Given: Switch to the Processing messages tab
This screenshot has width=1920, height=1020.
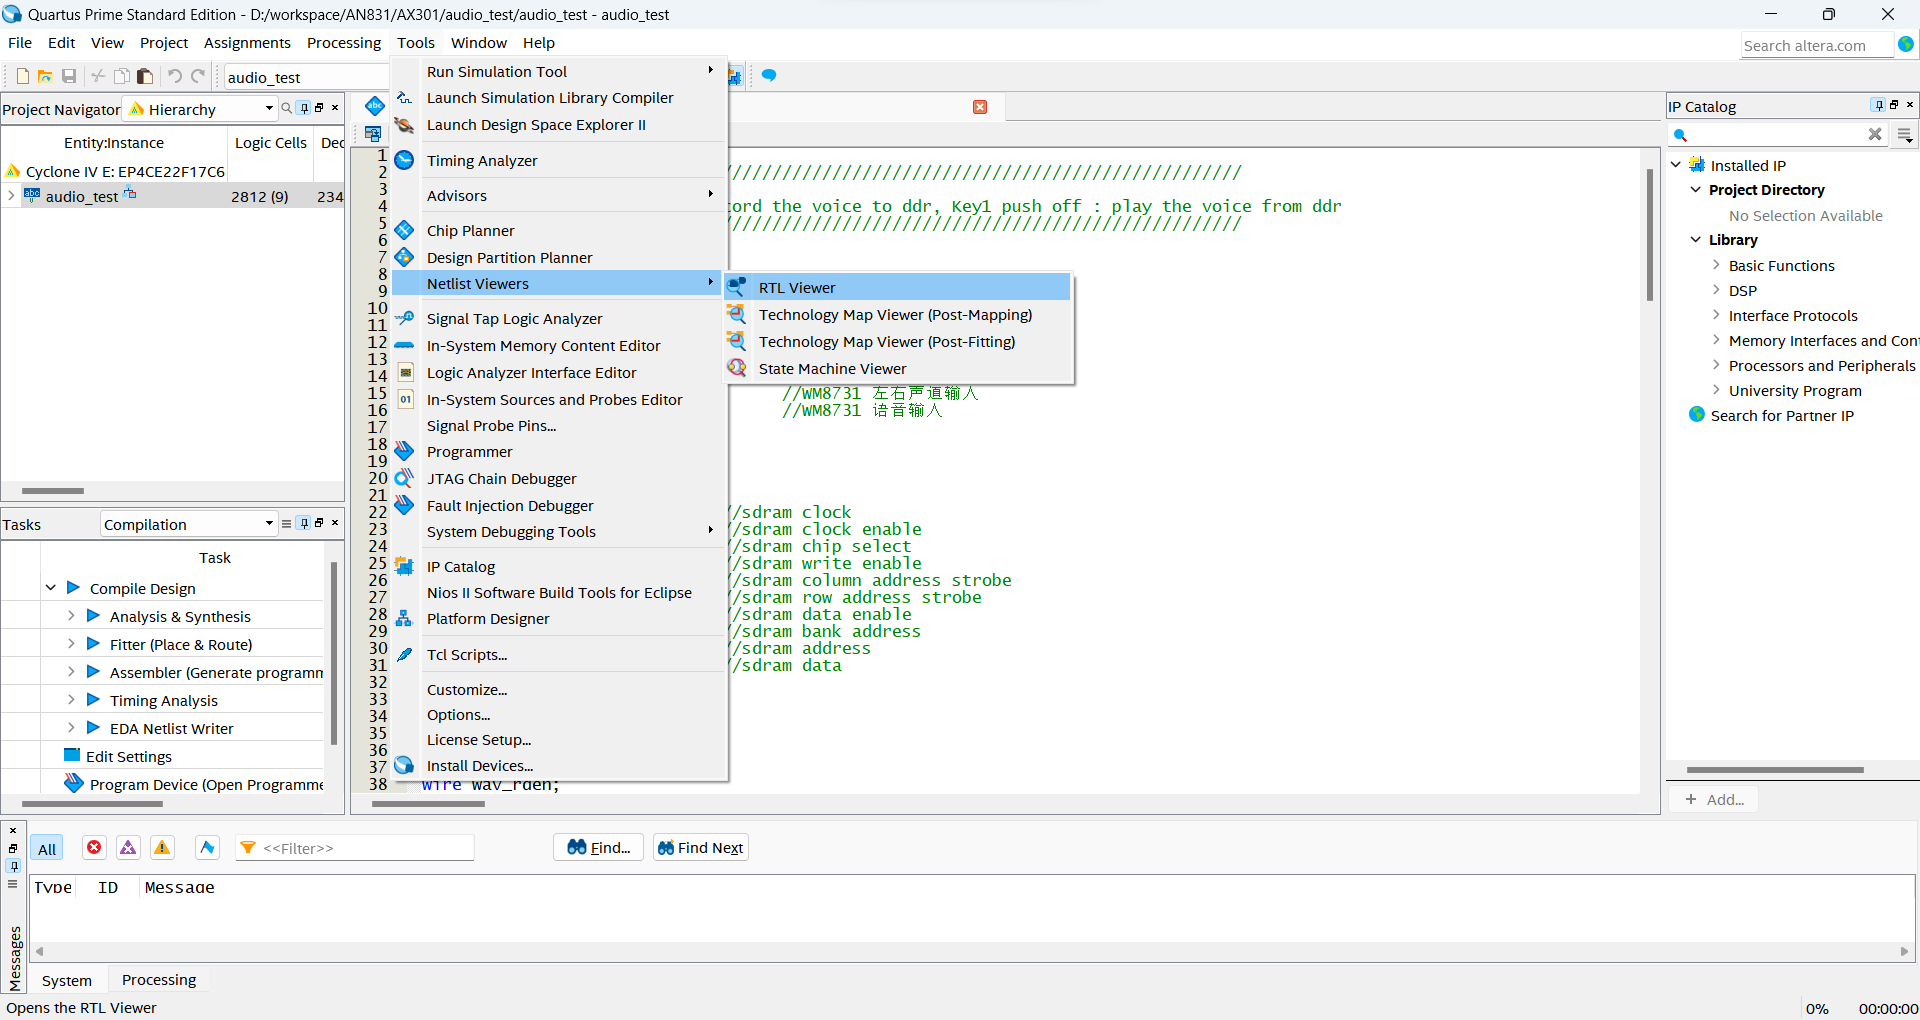Looking at the screenshot, I should pyautogui.click(x=159, y=980).
